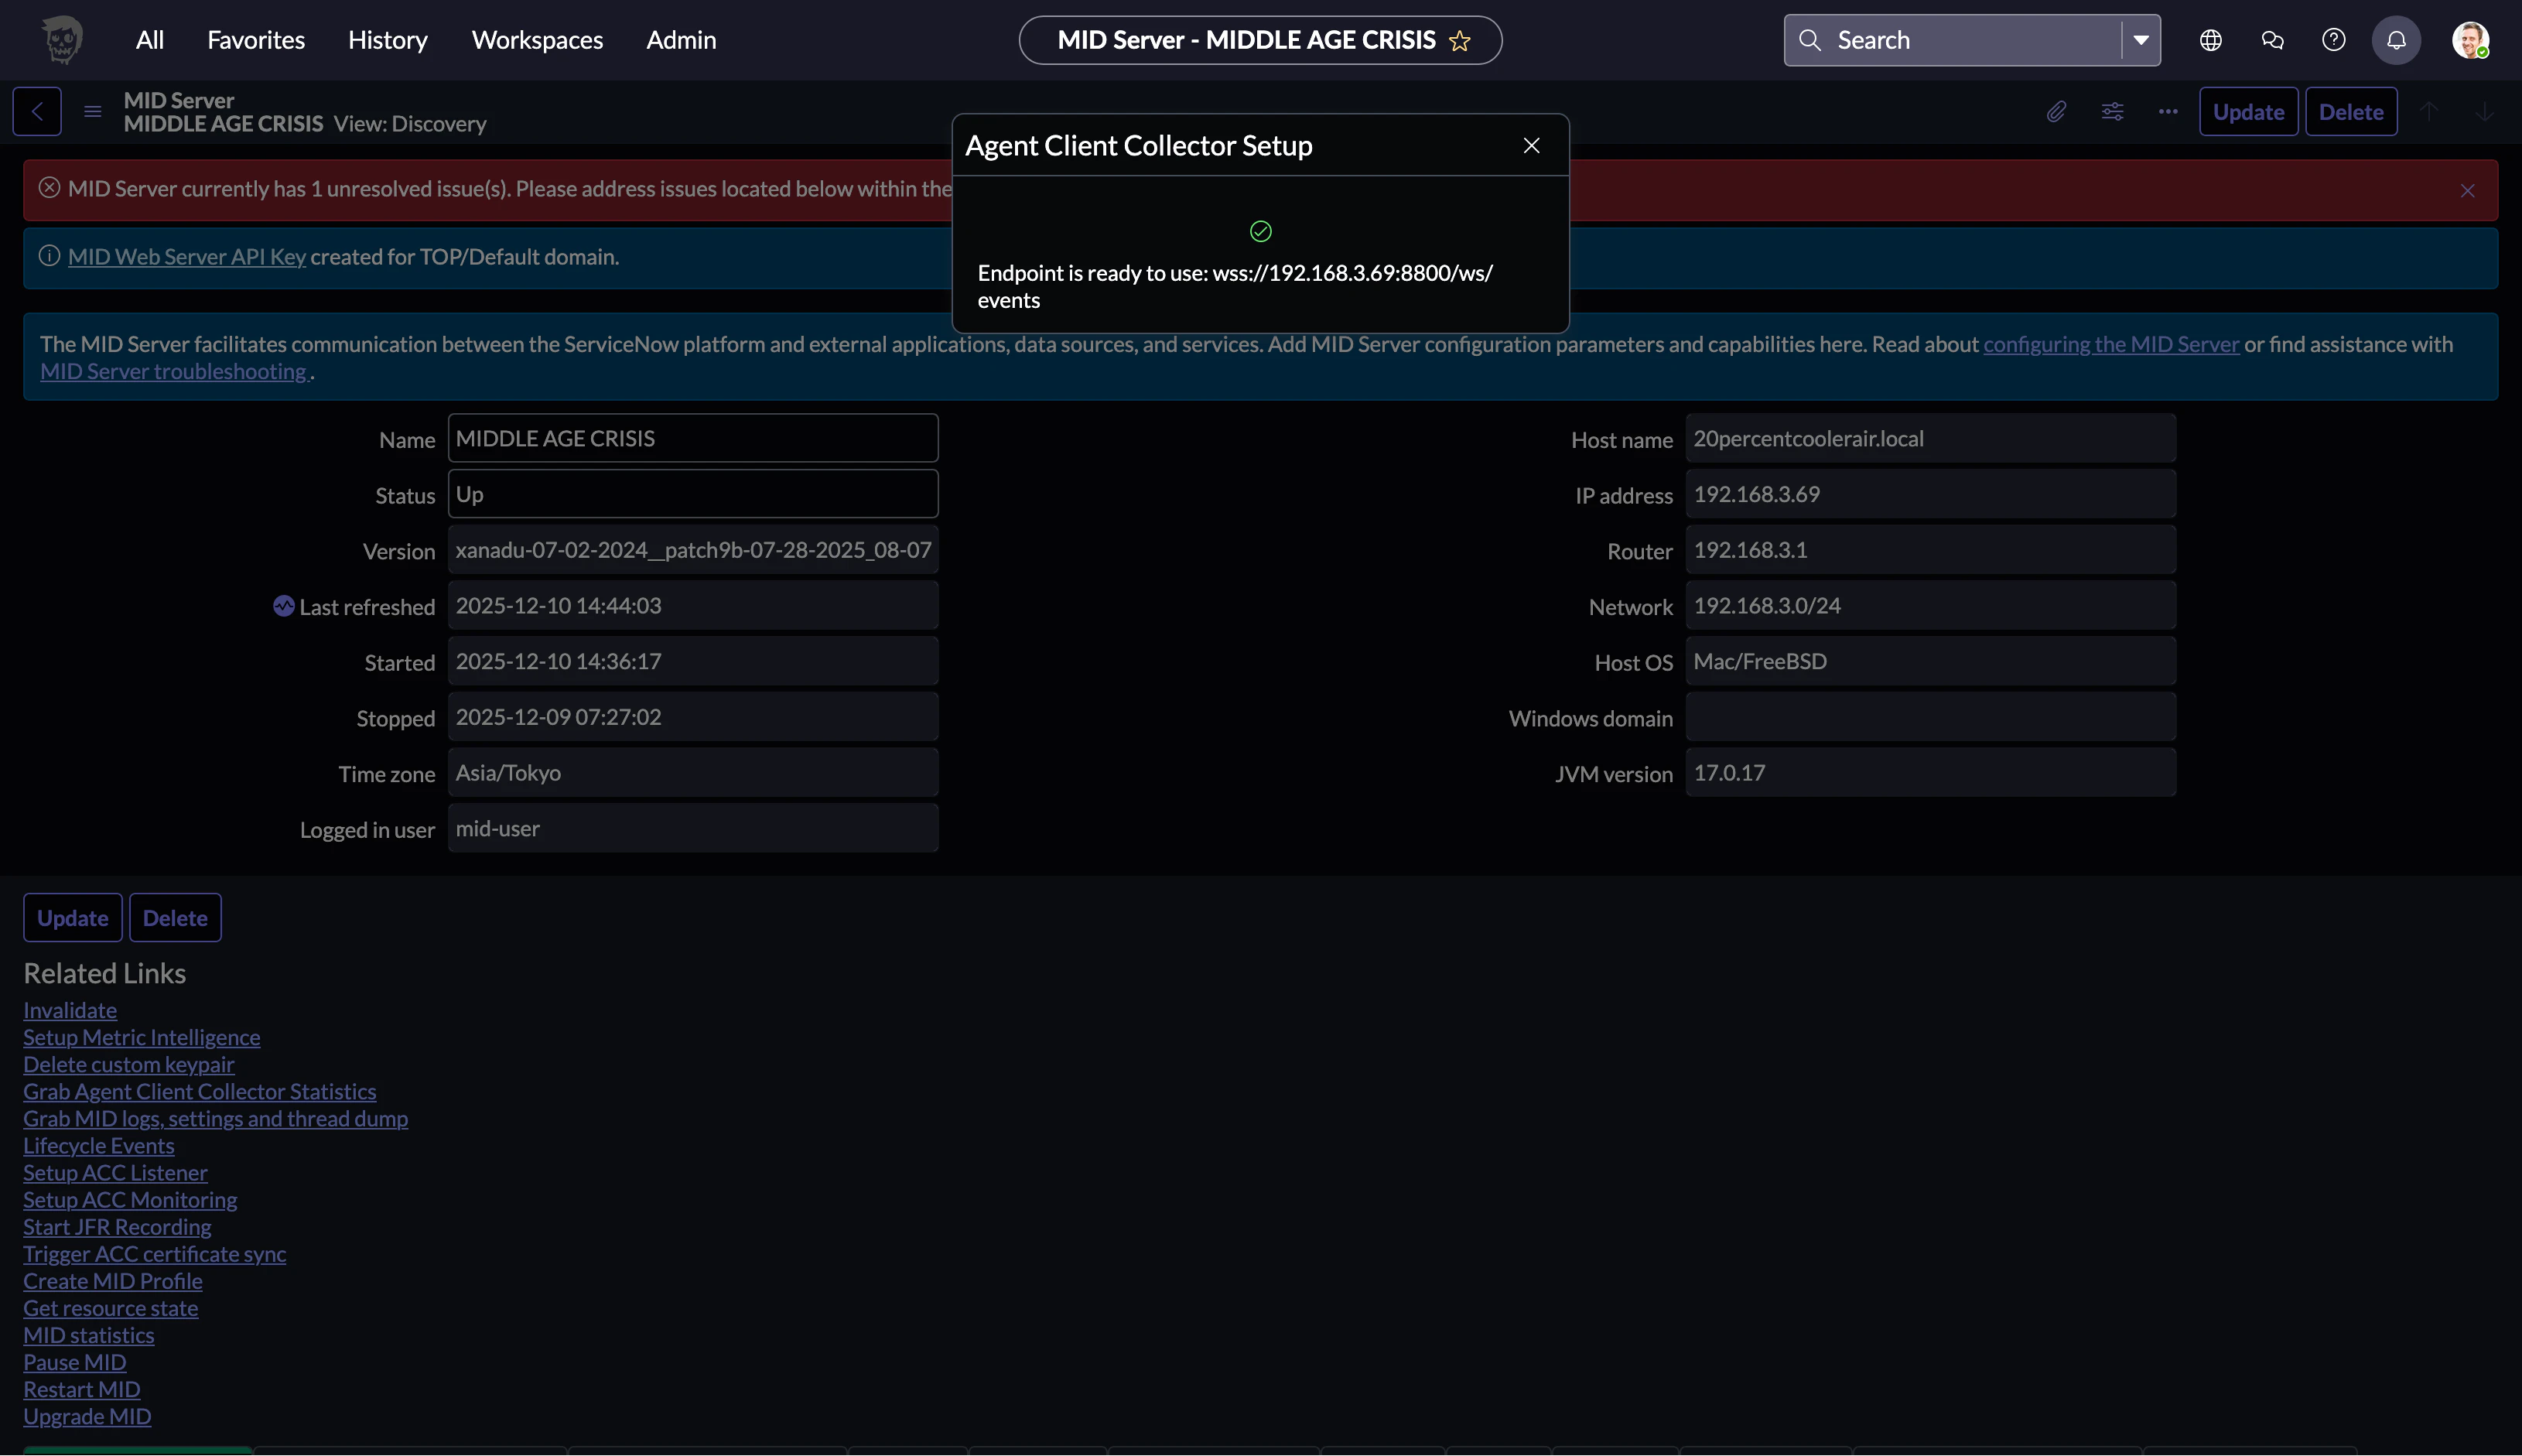Open the All menu
2522x1456 pixels.
(x=150, y=40)
